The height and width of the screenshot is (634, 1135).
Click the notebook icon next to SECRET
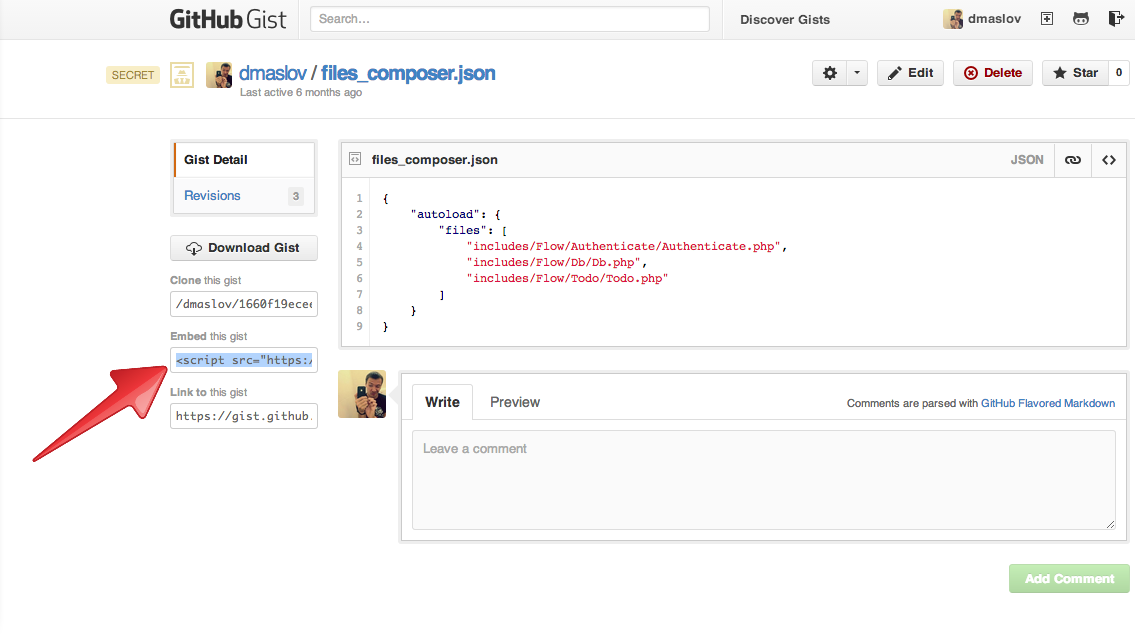181,75
